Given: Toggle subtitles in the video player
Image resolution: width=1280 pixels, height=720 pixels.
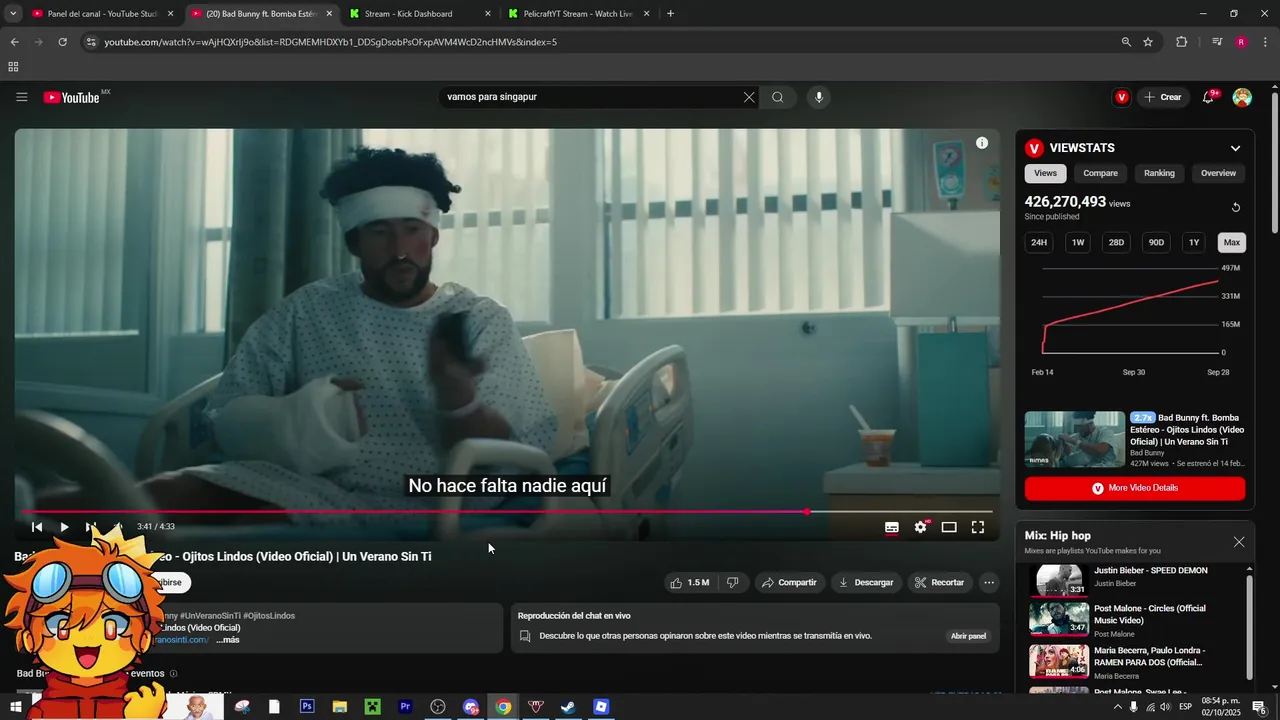Looking at the screenshot, I should pos(892,527).
